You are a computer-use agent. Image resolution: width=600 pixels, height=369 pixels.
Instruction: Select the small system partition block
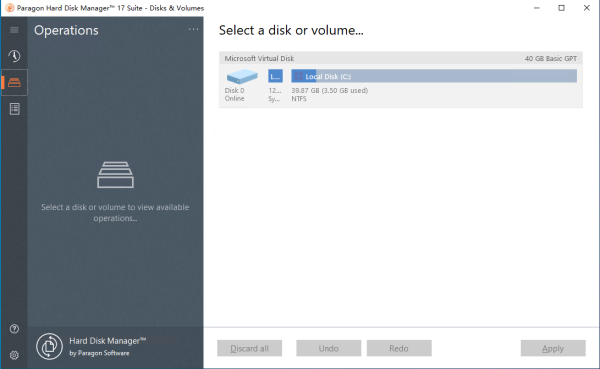(x=276, y=76)
